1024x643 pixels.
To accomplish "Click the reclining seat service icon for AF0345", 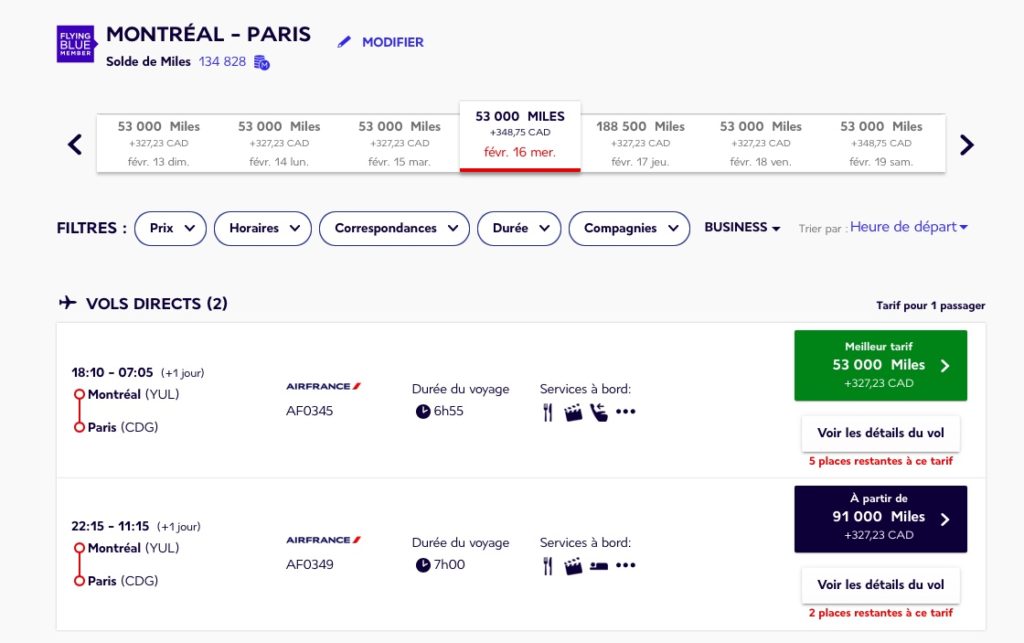I will pos(599,412).
